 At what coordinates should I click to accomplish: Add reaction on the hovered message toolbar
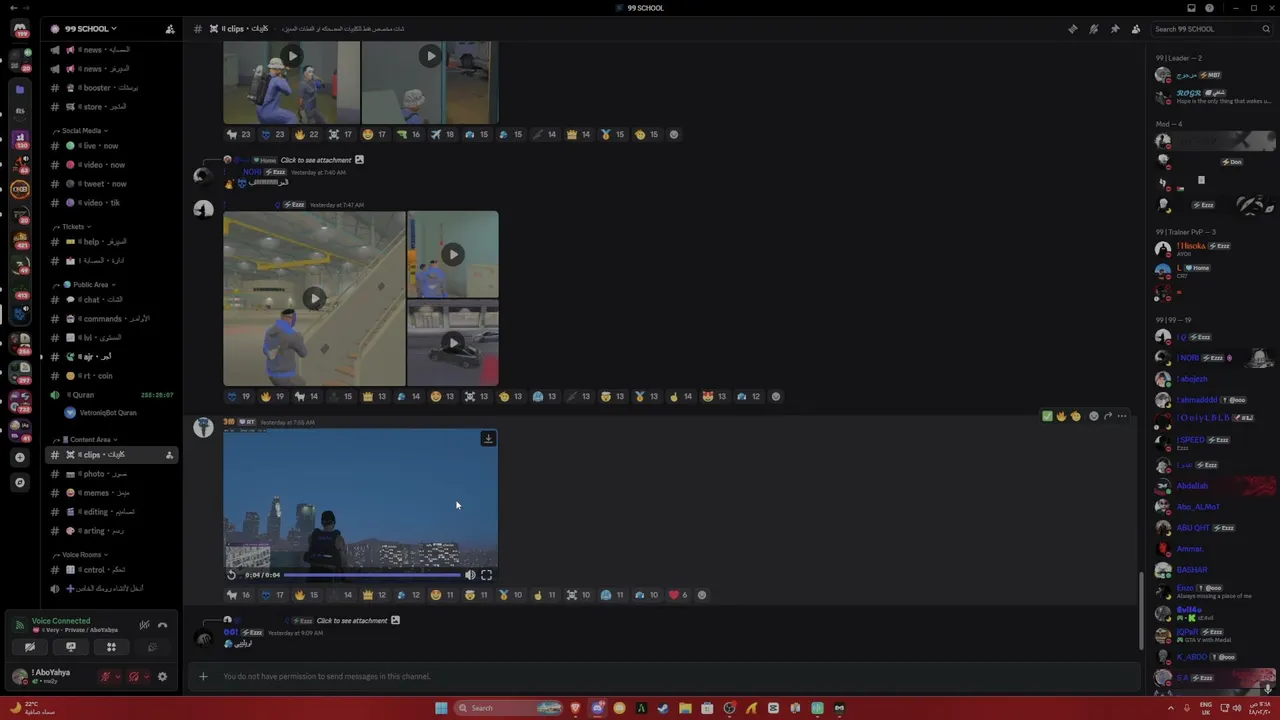point(1094,416)
